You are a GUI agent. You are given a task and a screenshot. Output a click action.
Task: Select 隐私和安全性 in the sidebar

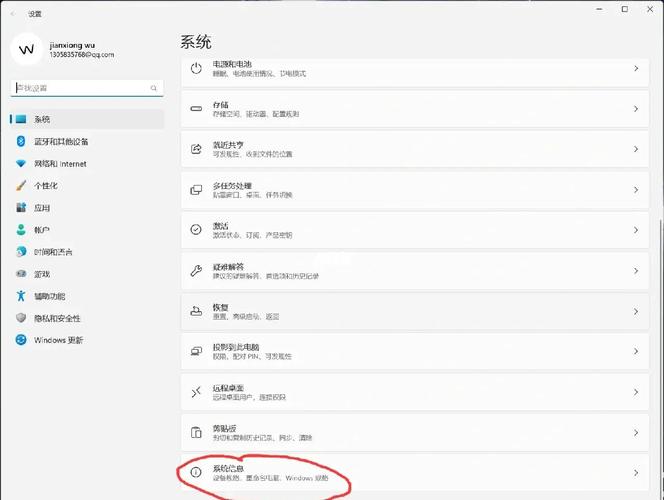pos(87,318)
